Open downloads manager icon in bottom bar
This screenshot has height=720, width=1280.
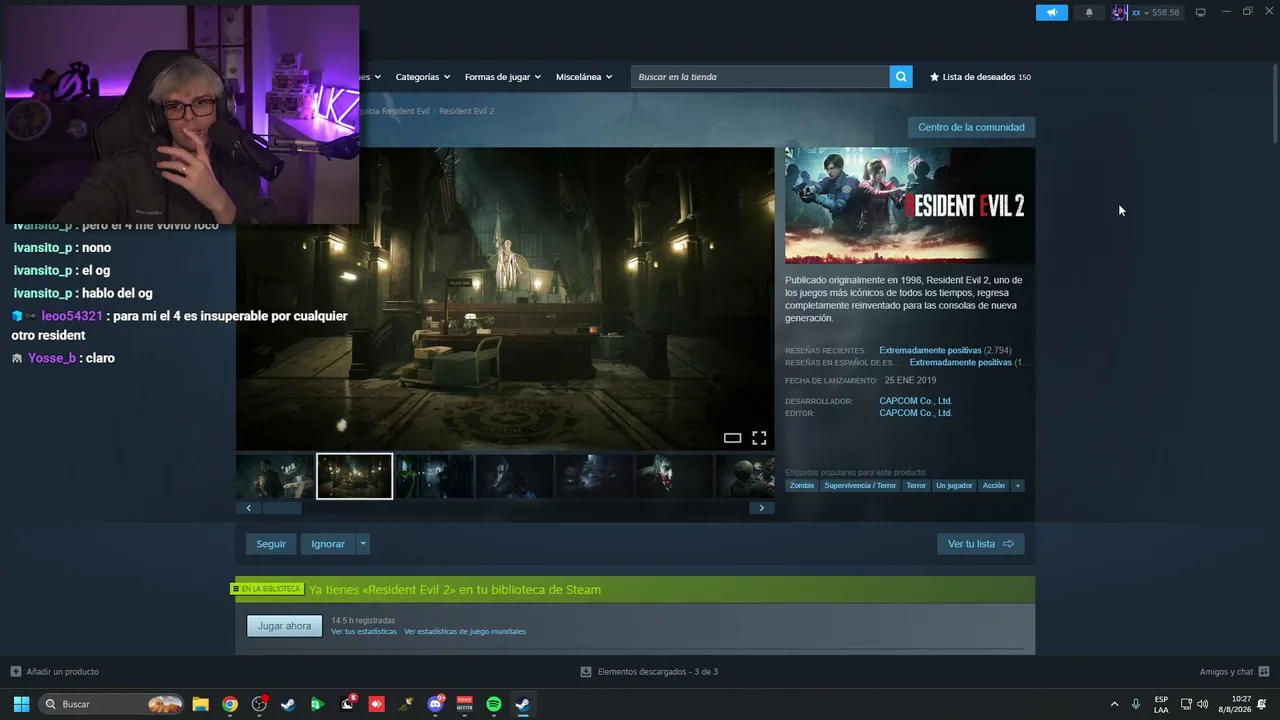586,672
